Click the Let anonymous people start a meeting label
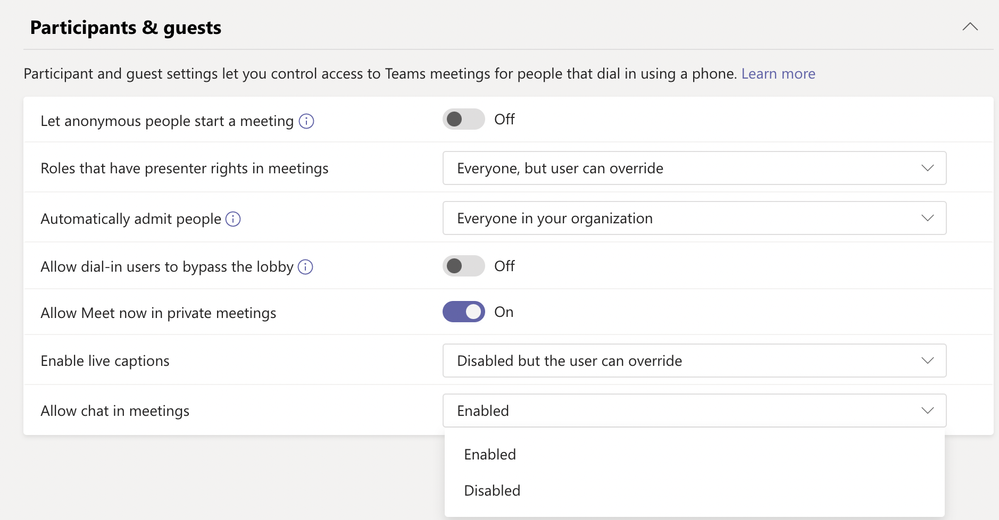Screen dimensions: 999x520 tap(167, 121)
